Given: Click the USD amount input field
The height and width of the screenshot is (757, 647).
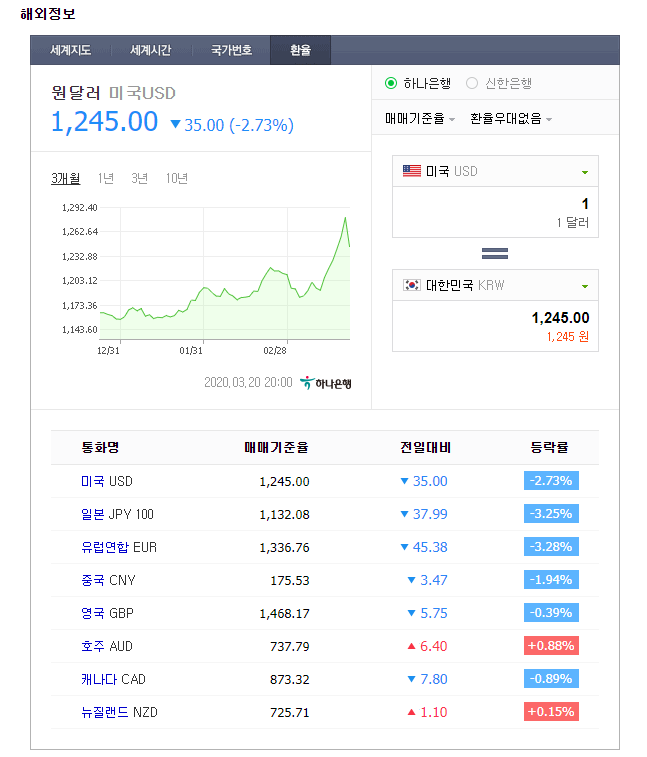Looking at the screenshot, I should tap(495, 212).
